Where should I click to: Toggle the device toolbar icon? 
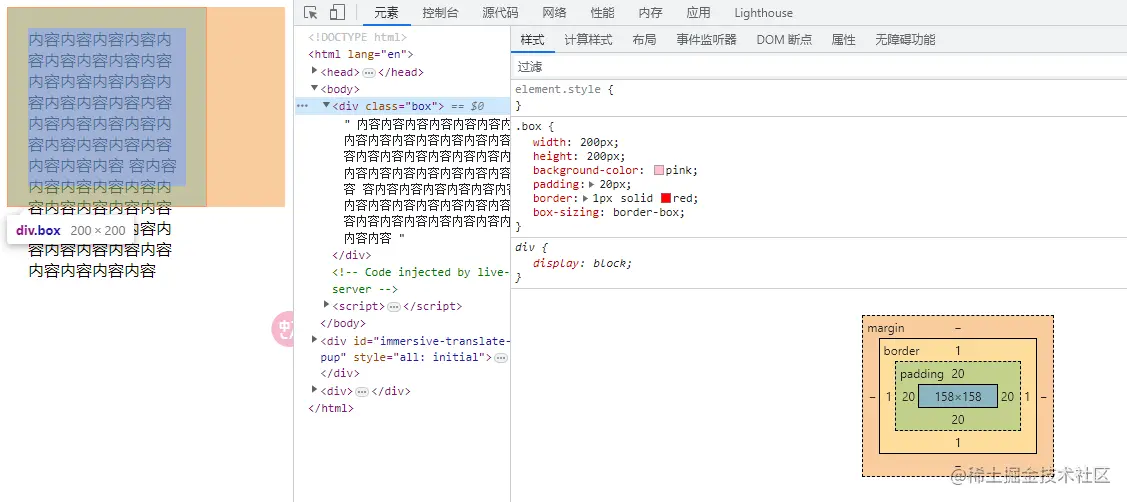click(x=337, y=13)
